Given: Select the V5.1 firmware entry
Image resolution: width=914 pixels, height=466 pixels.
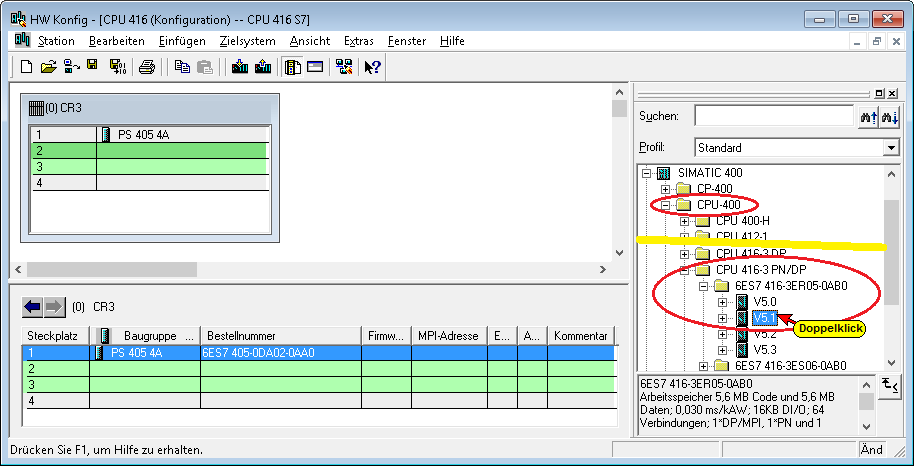Looking at the screenshot, I should (765, 318).
